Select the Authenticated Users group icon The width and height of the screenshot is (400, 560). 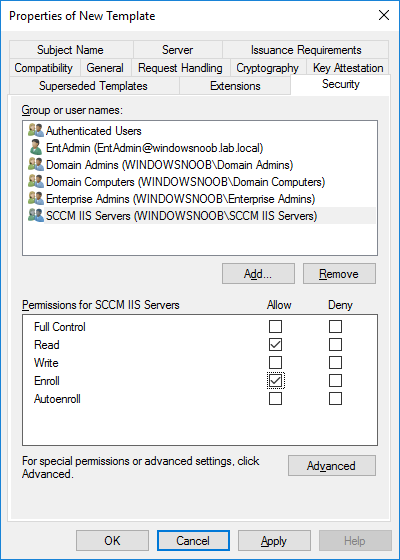coord(36,131)
